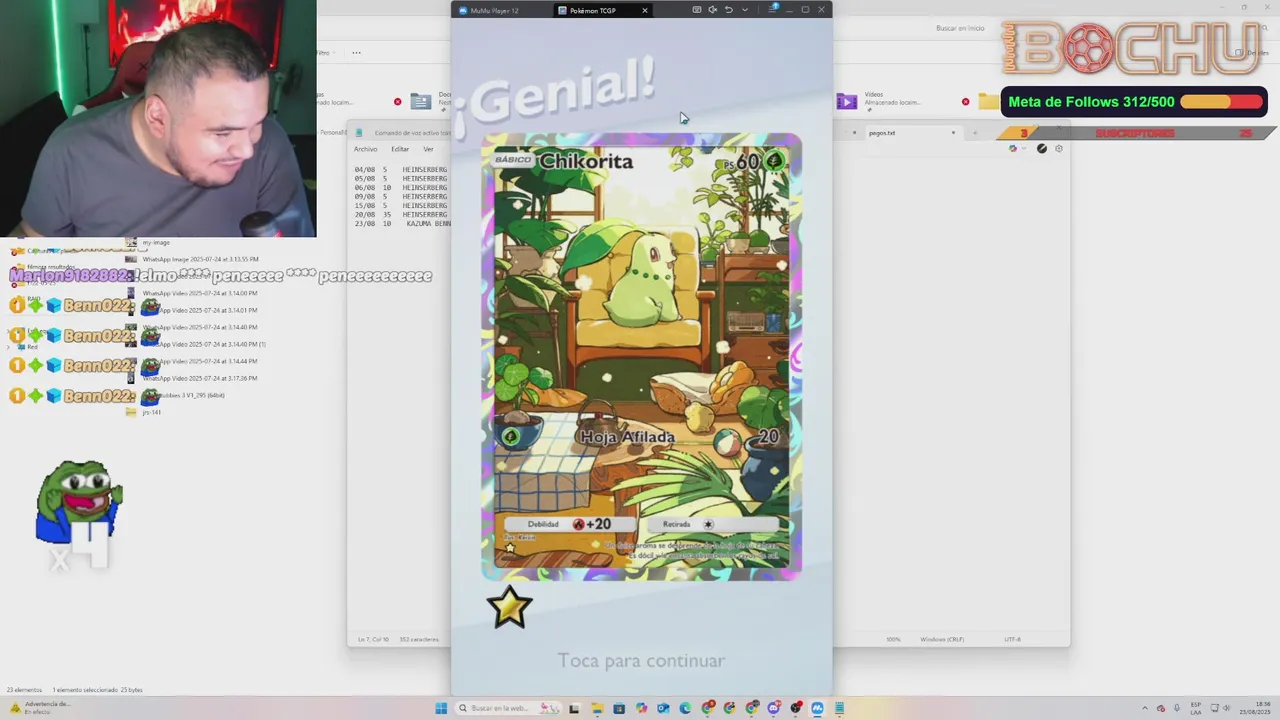Open Microsoft Store from the taskbar

click(619, 709)
